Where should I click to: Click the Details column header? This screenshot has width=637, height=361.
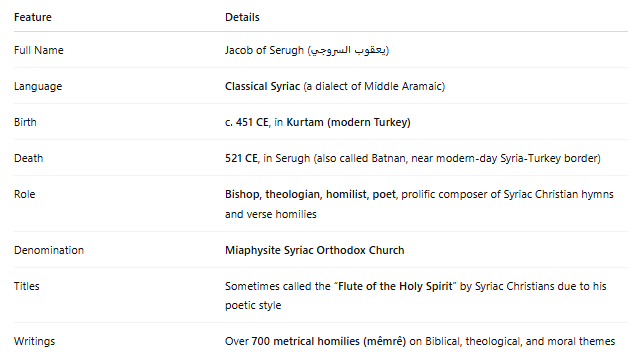pos(242,17)
